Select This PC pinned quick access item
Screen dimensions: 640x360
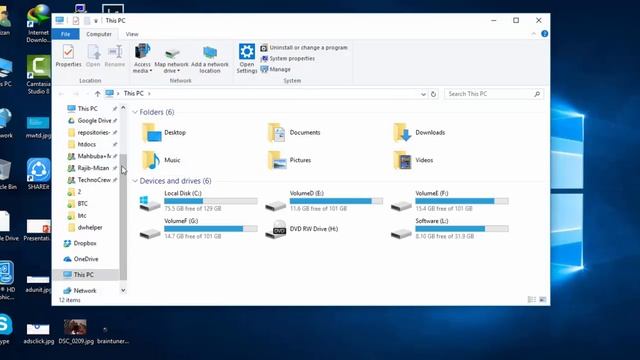tap(87, 109)
